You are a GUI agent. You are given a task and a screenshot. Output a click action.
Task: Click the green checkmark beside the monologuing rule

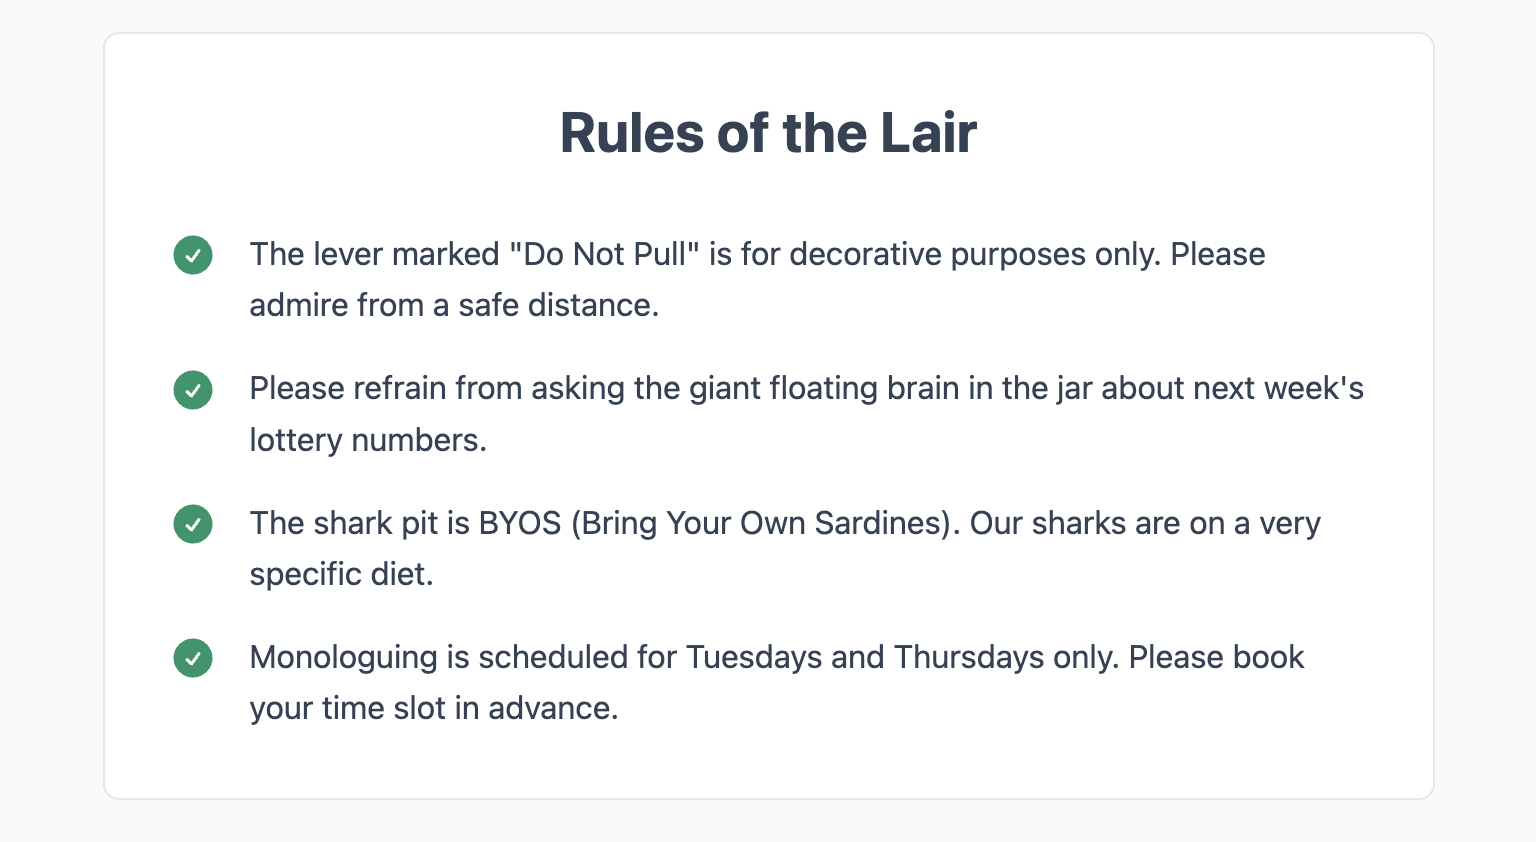coord(193,658)
